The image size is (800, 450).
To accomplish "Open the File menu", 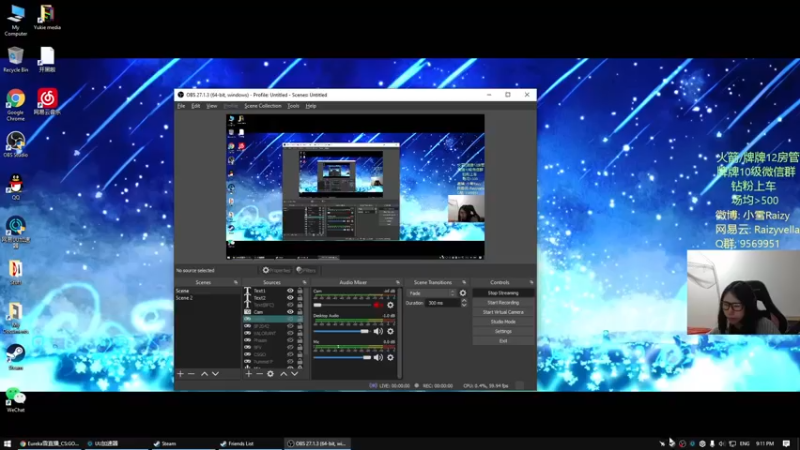I will (181, 106).
